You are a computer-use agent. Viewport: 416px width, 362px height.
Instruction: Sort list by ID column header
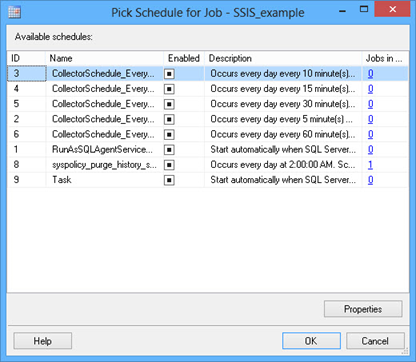click(26, 58)
